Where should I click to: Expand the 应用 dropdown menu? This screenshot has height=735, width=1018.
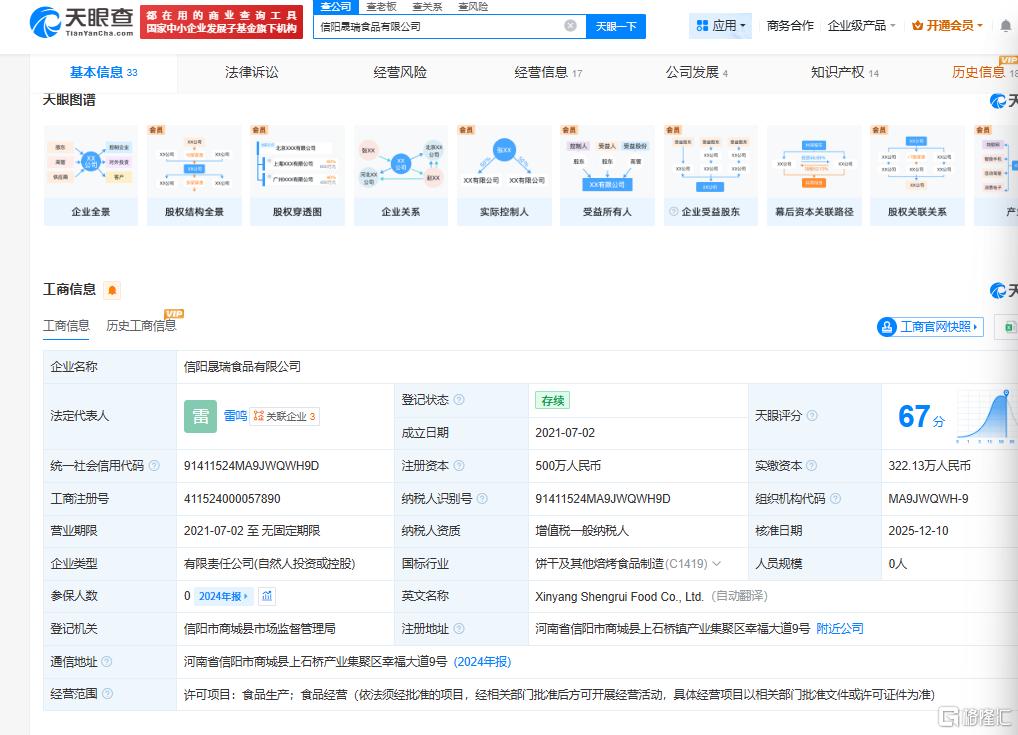720,26
